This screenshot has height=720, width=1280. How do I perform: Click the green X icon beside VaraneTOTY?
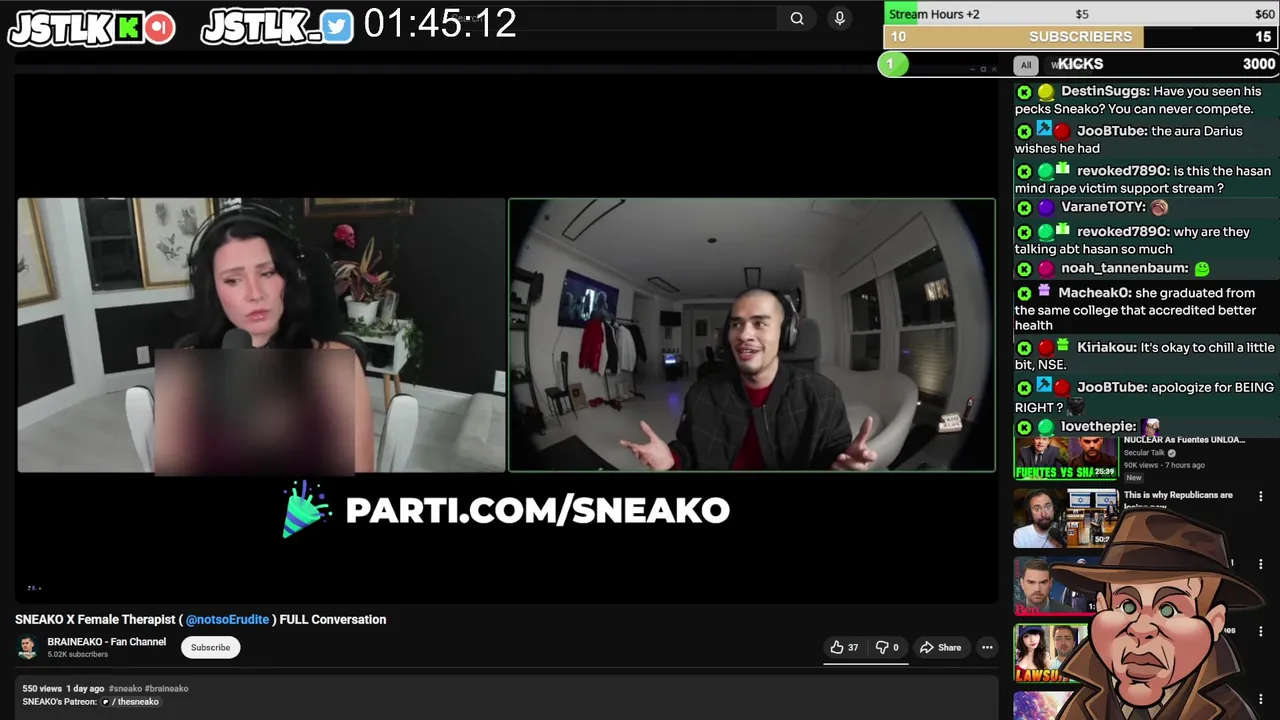pos(1024,208)
